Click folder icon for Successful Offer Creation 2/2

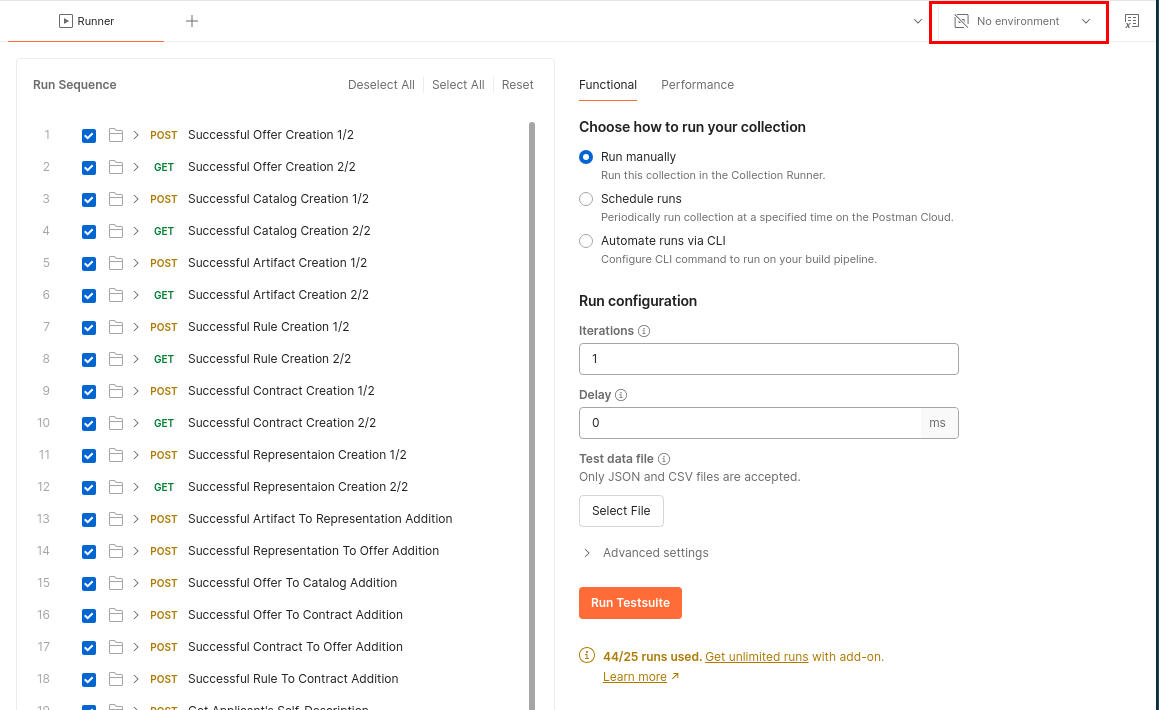116,167
